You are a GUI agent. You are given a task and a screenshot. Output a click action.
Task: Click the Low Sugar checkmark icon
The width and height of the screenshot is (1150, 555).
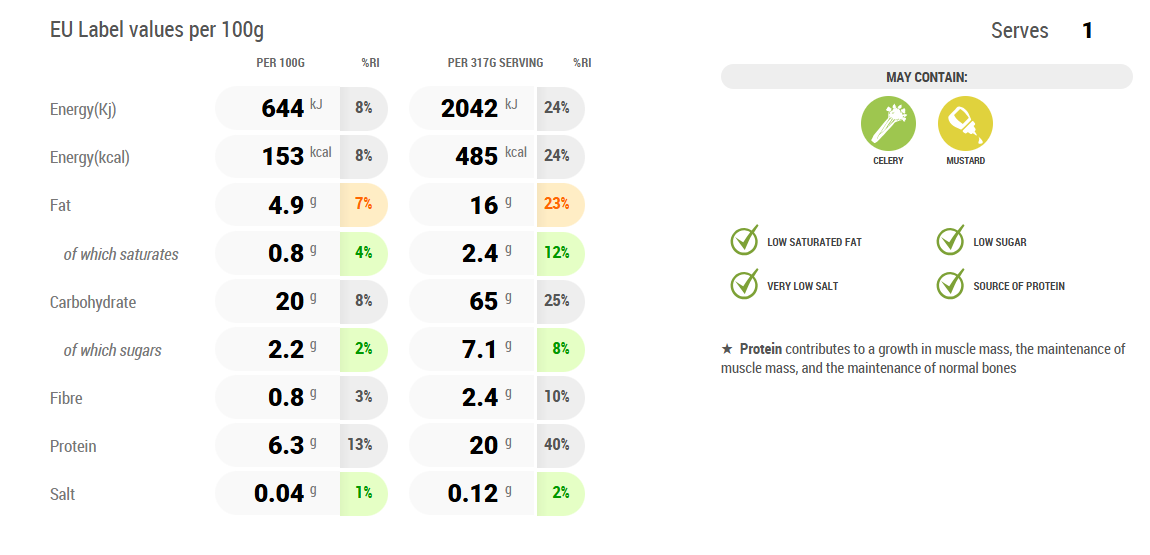[x=950, y=241]
